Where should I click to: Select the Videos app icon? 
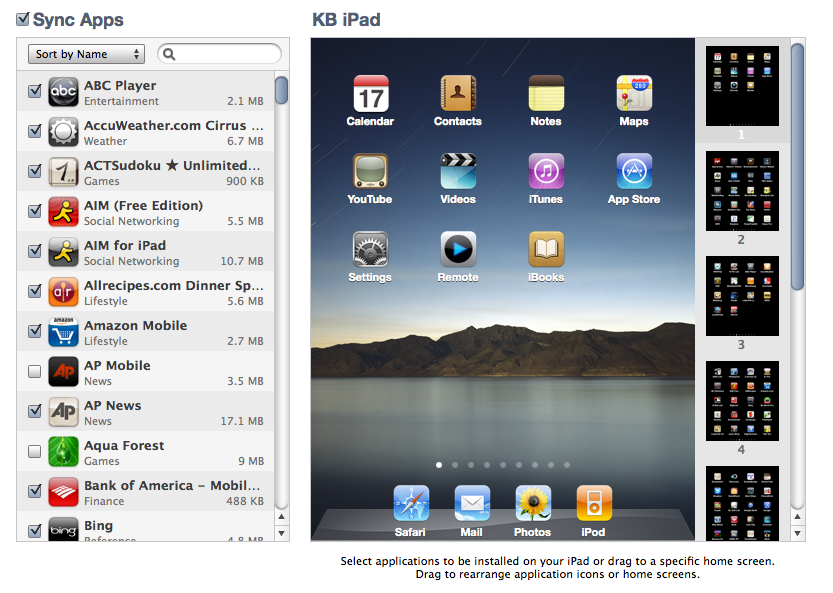(458, 172)
